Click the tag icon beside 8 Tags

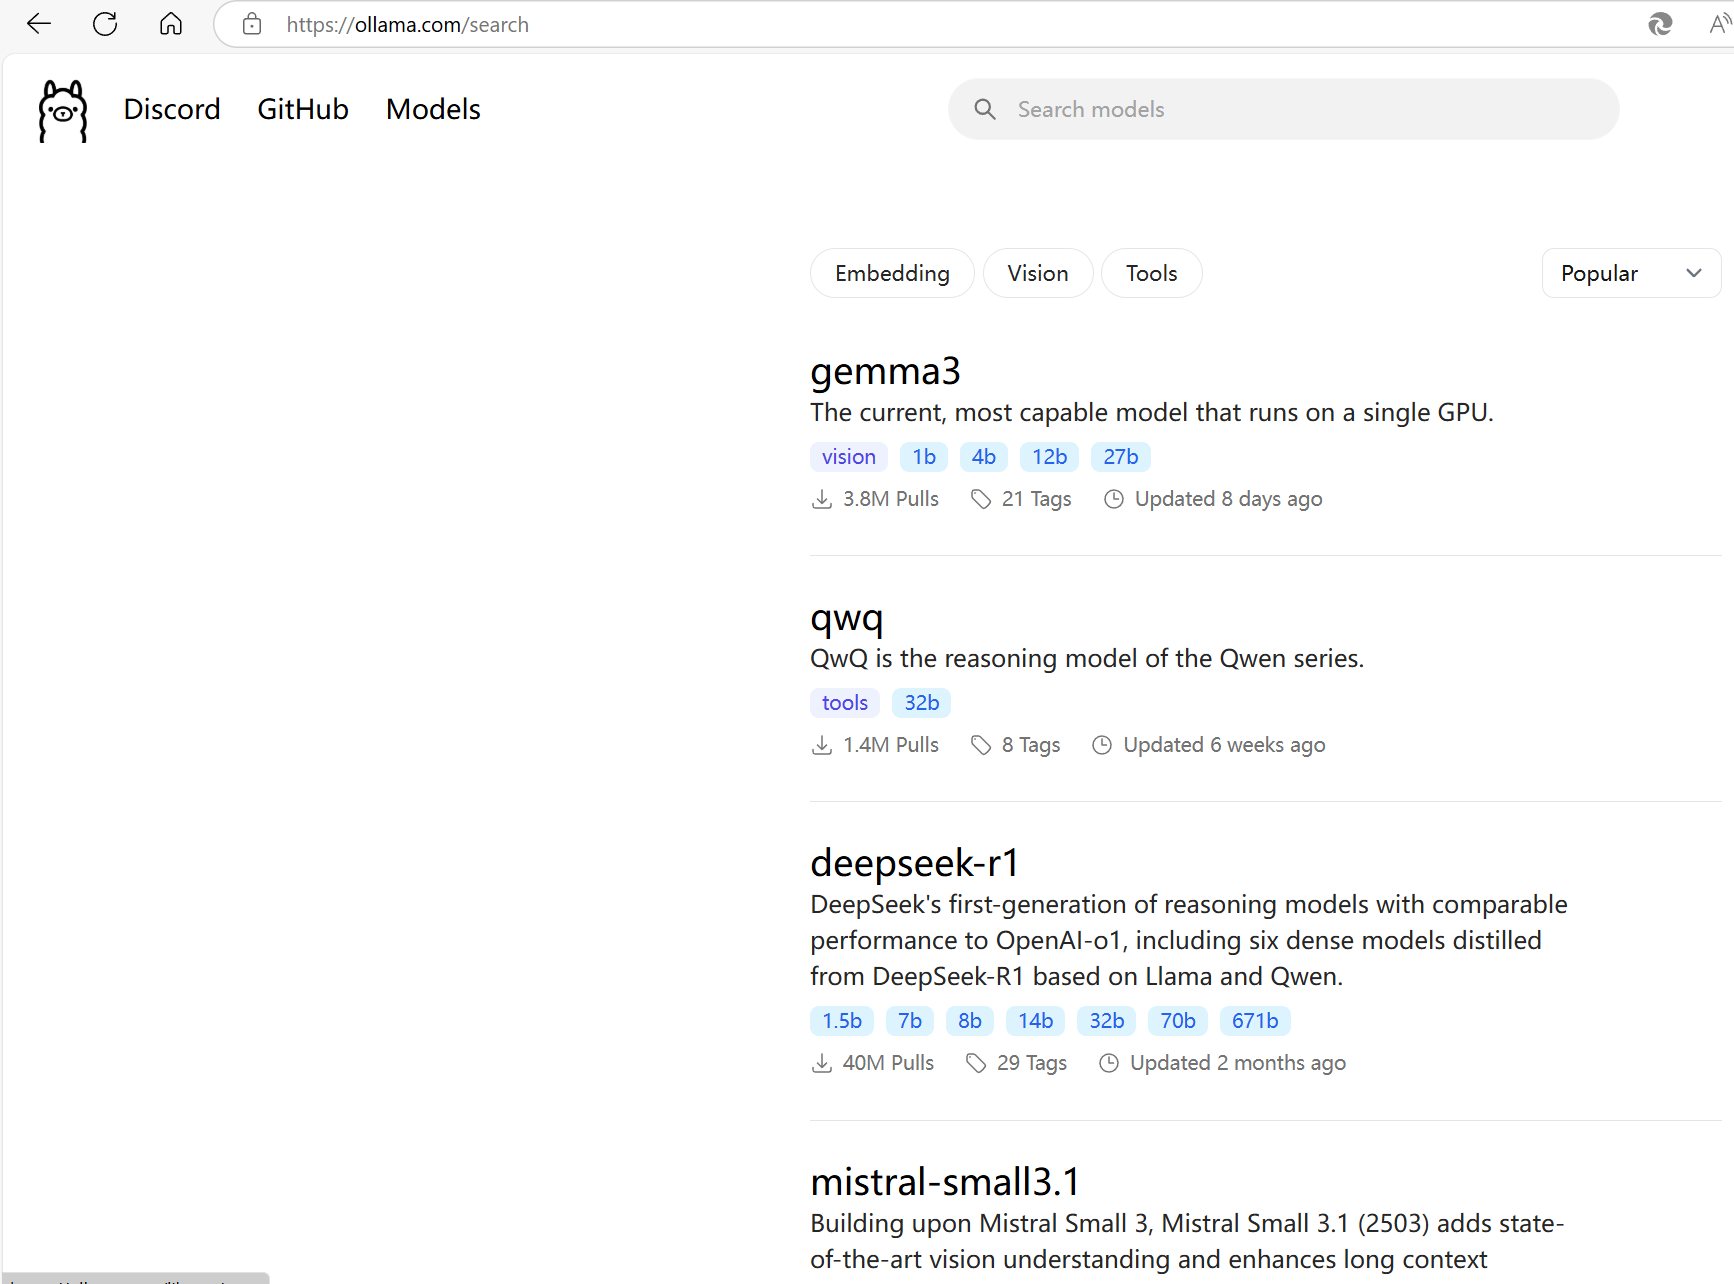pos(981,745)
